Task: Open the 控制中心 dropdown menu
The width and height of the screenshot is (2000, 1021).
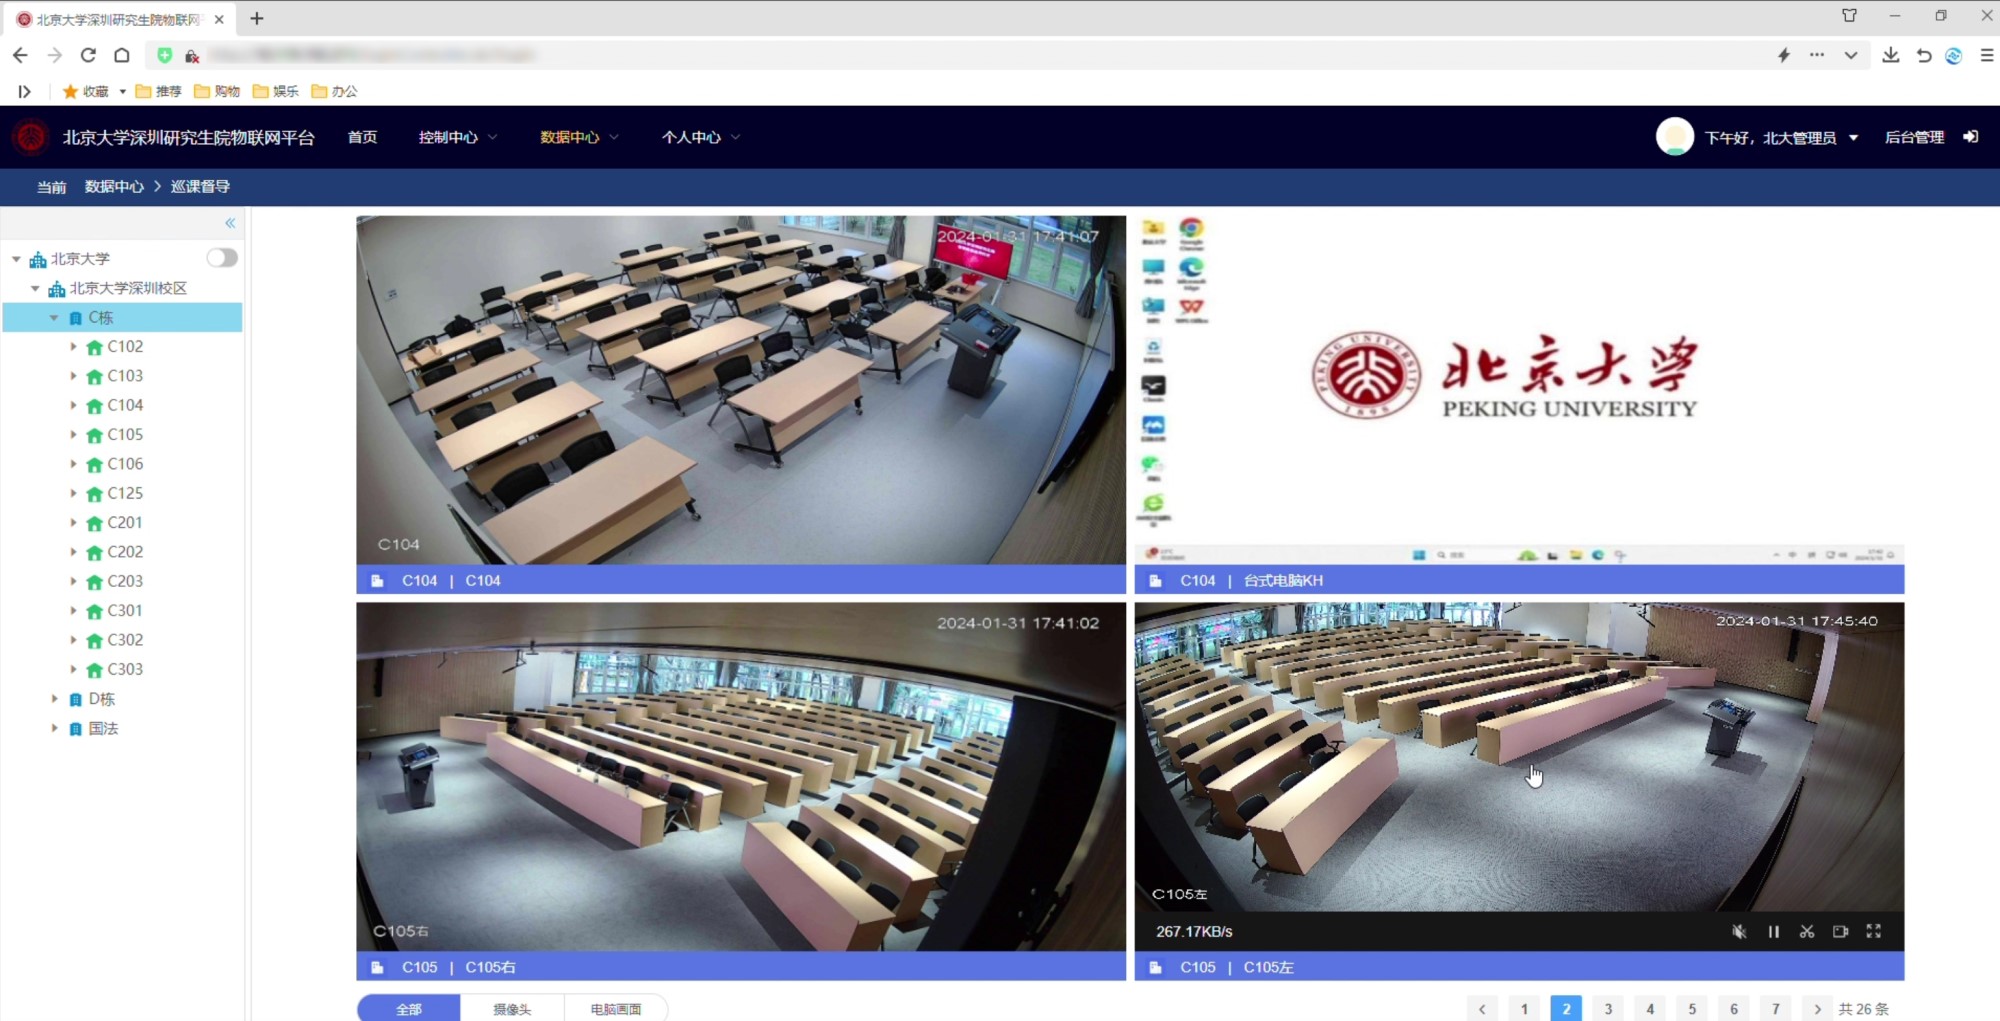Action: (457, 137)
